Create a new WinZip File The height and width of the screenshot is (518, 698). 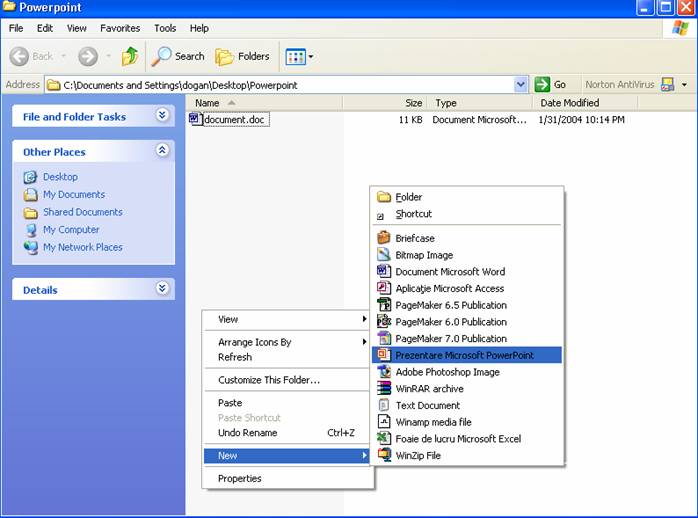(x=467, y=455)
